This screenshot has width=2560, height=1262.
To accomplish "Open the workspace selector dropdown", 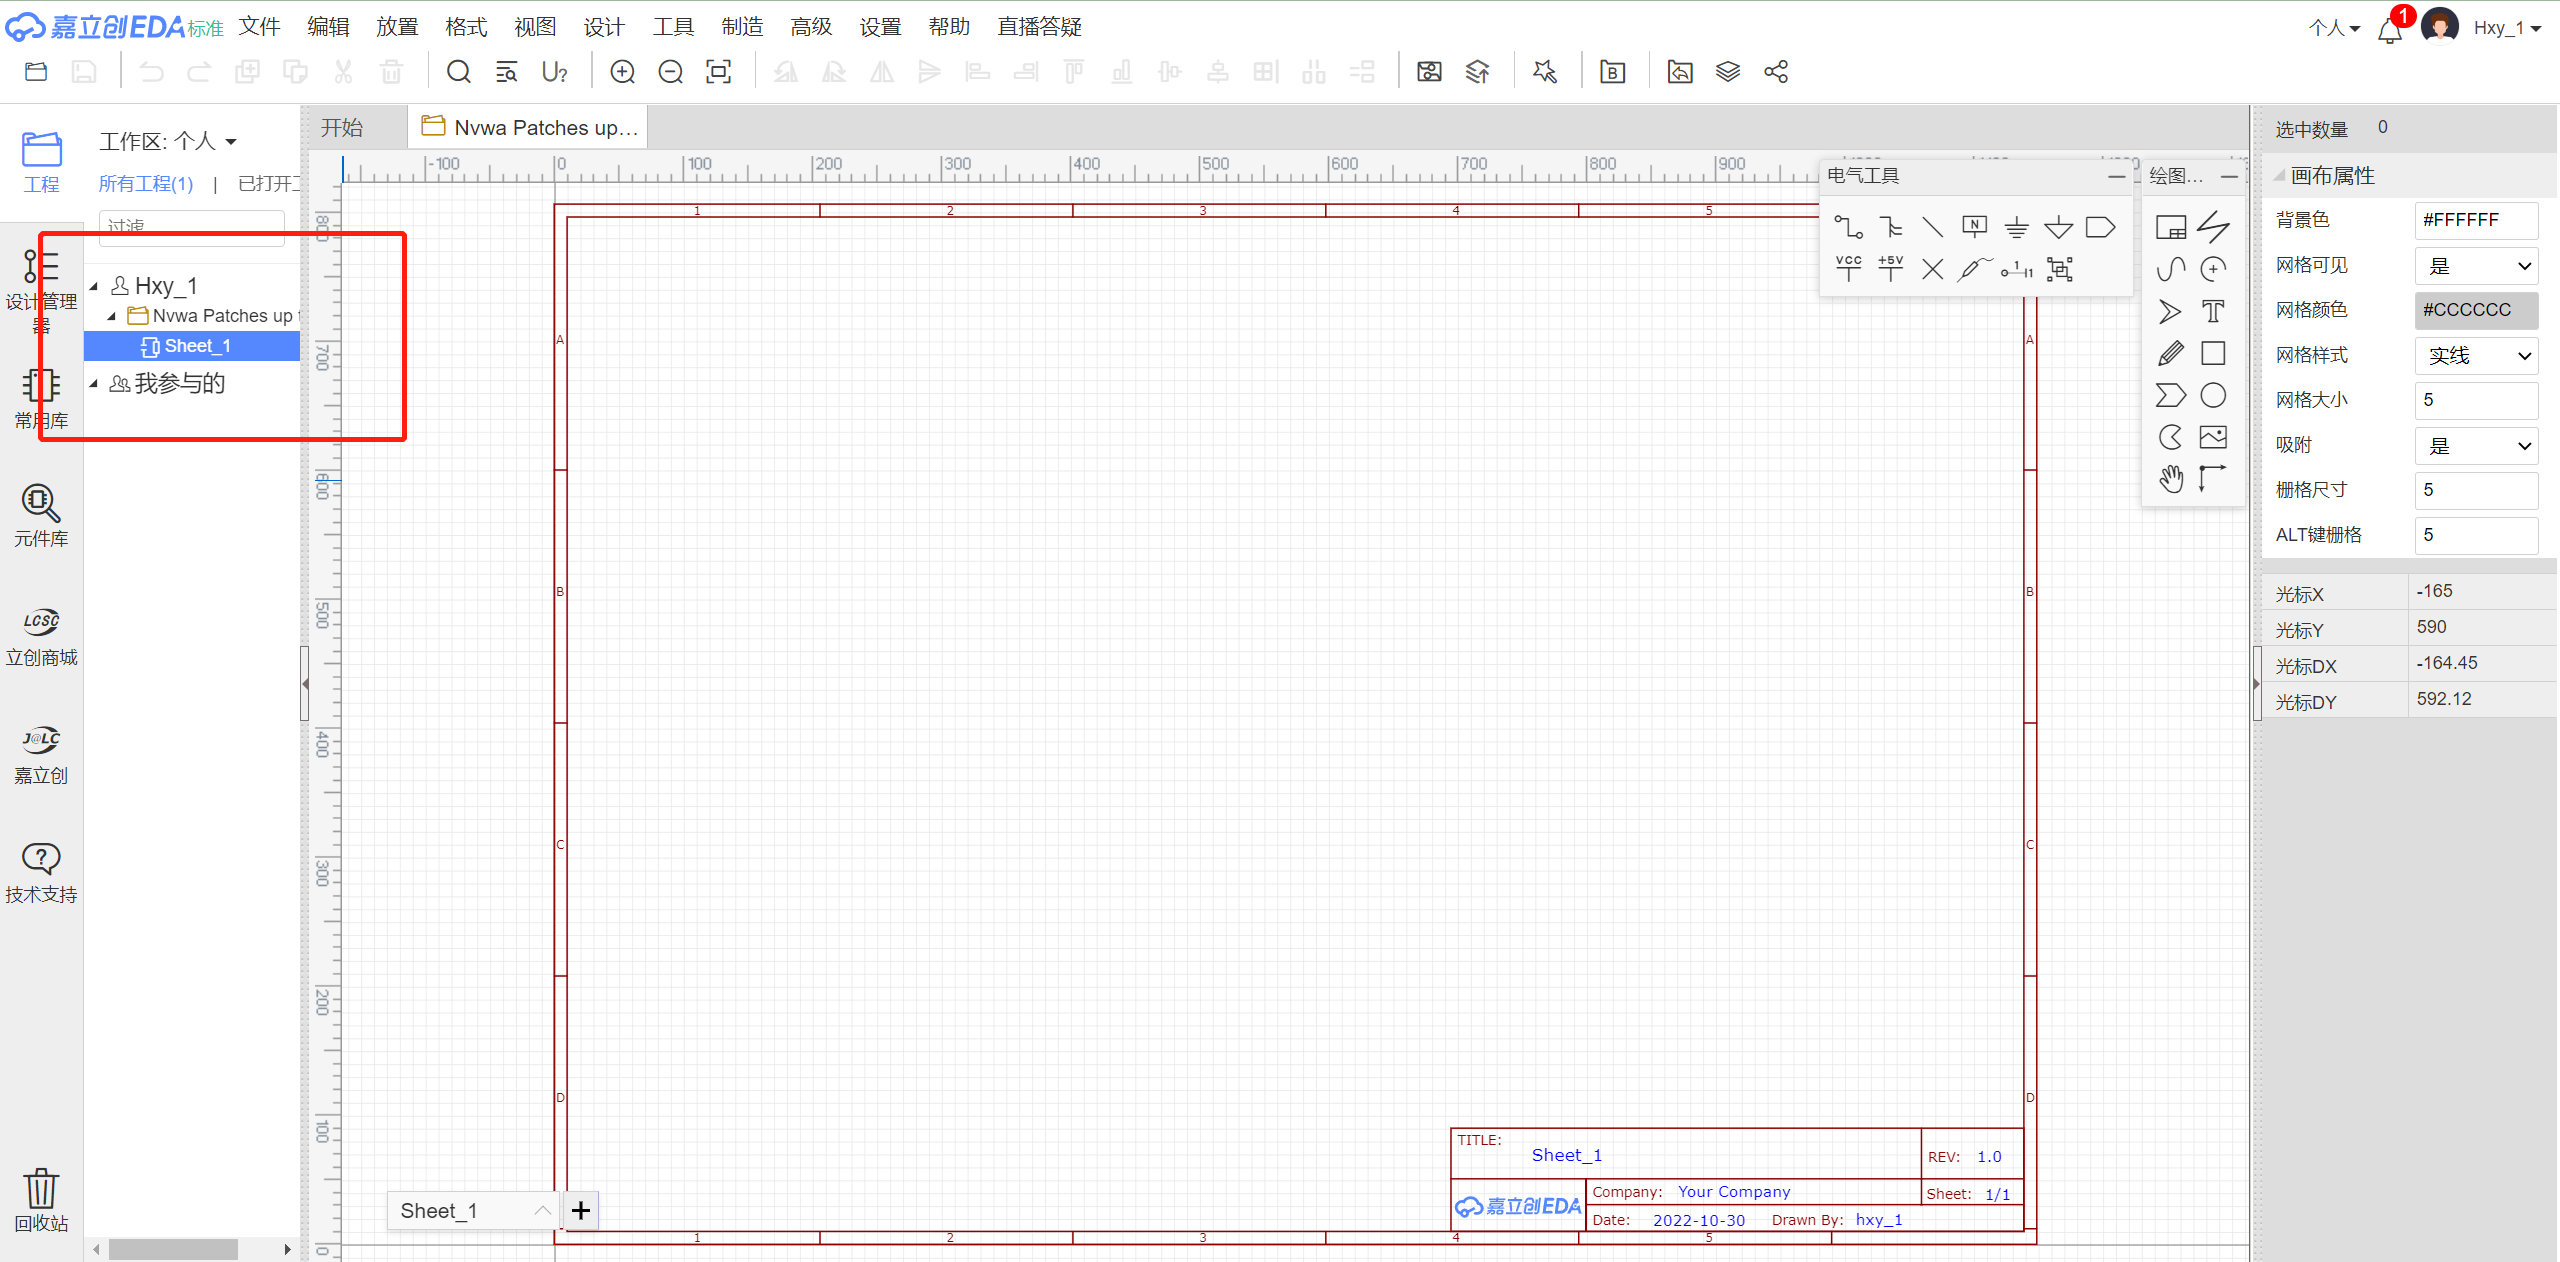I will coord(168,141).
